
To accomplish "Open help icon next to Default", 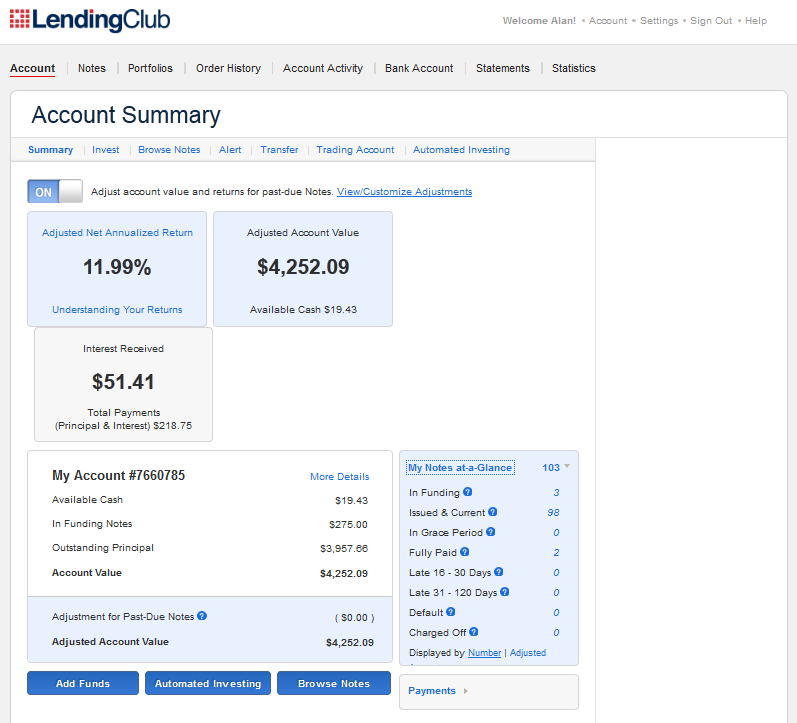I will point(450,612).
